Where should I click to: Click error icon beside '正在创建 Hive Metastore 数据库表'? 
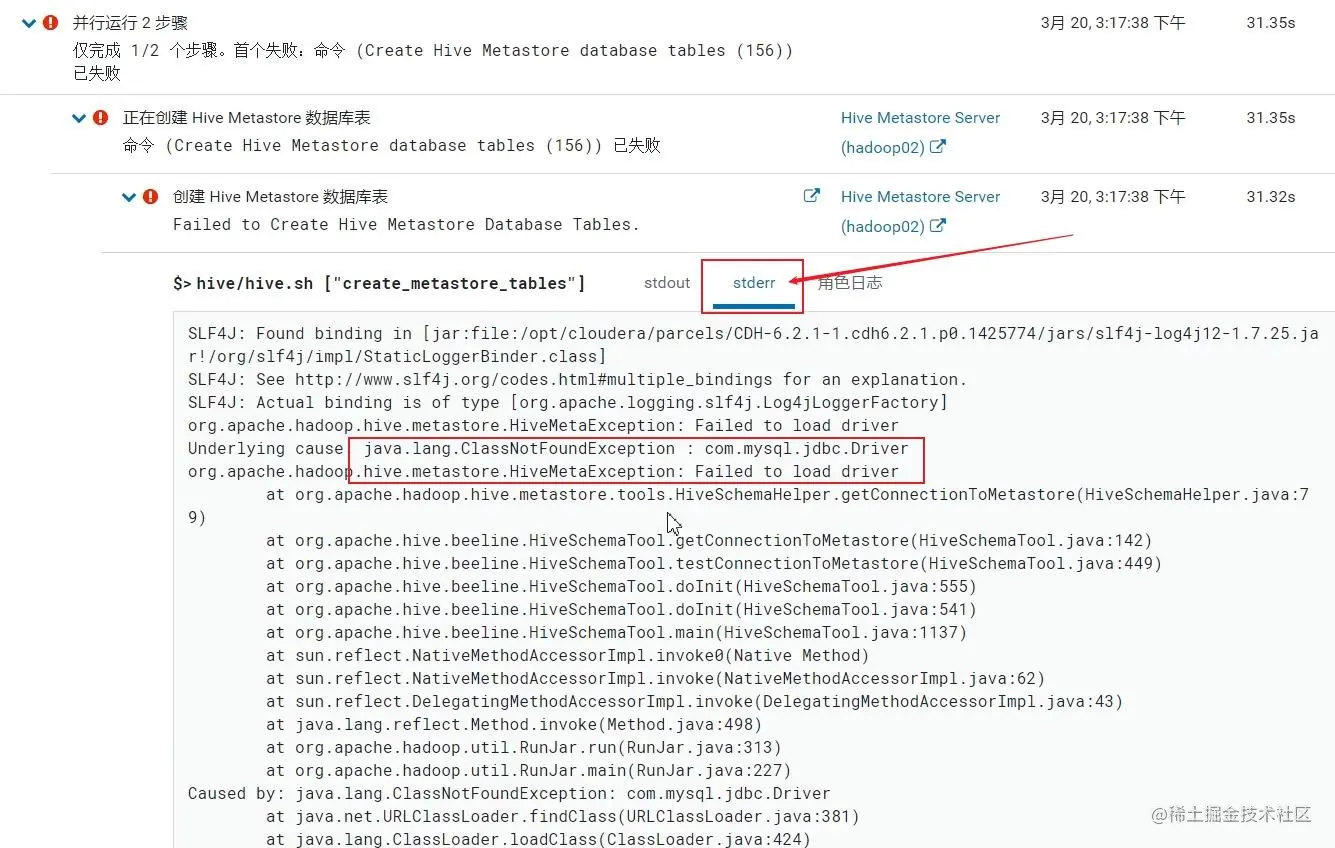(100, 117)
